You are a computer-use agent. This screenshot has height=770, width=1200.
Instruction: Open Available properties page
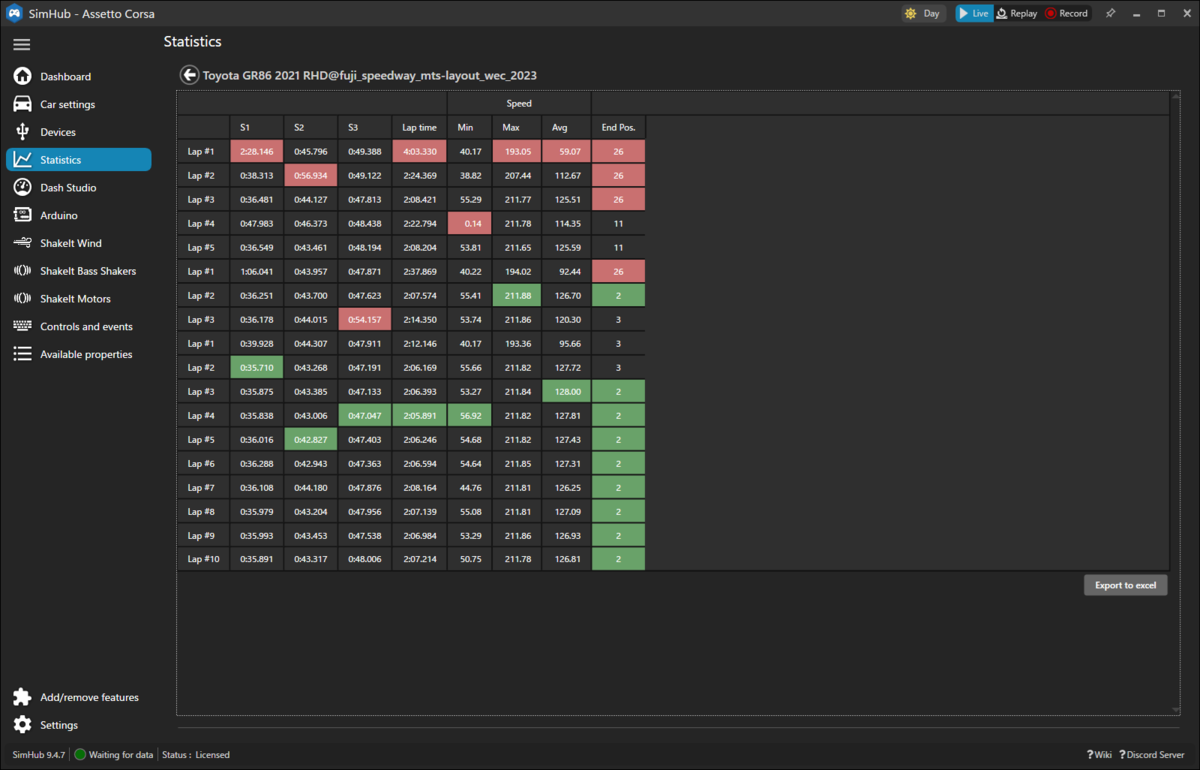pyautogui.click(x=78, y=354)
